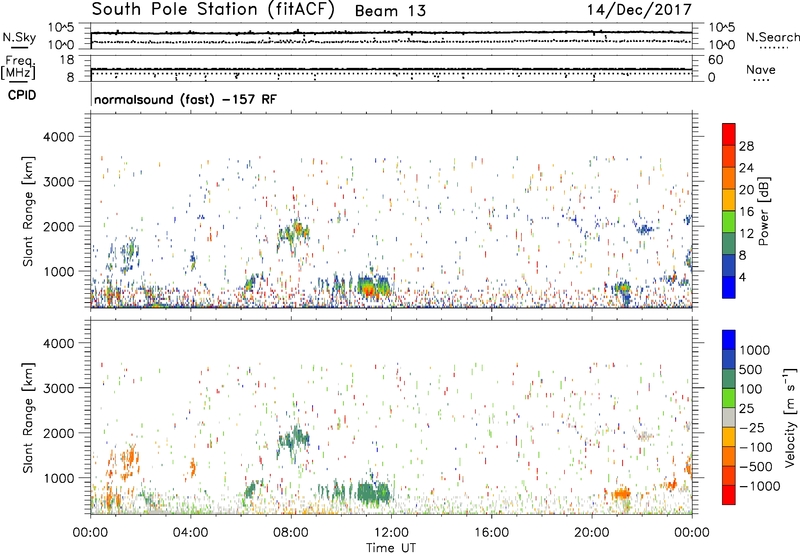Click the '12' label on Power color bar
This screenshot has height=554, width=800.
(746, 234)
